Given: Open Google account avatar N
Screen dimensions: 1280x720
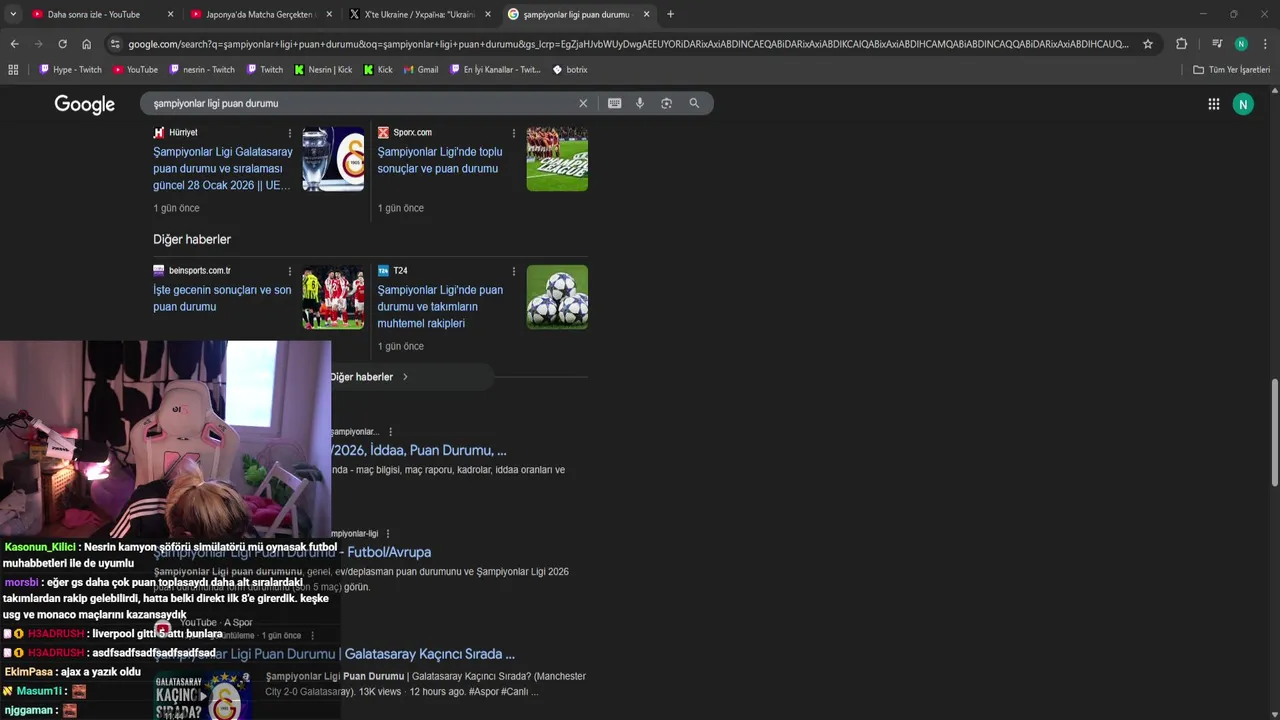Looking at the screenshot, I should (1243, 104).
